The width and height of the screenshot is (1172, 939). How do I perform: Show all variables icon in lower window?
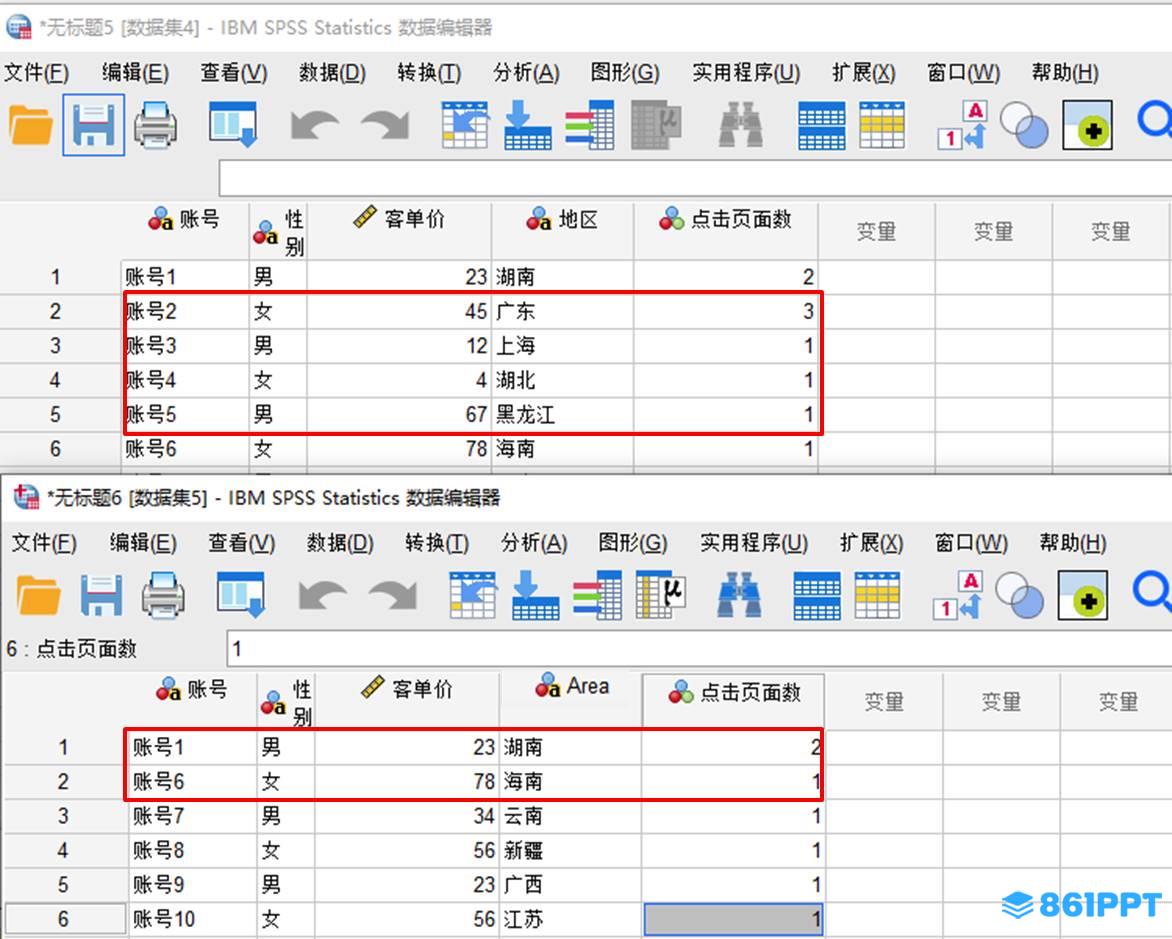tap(1082, 595)
